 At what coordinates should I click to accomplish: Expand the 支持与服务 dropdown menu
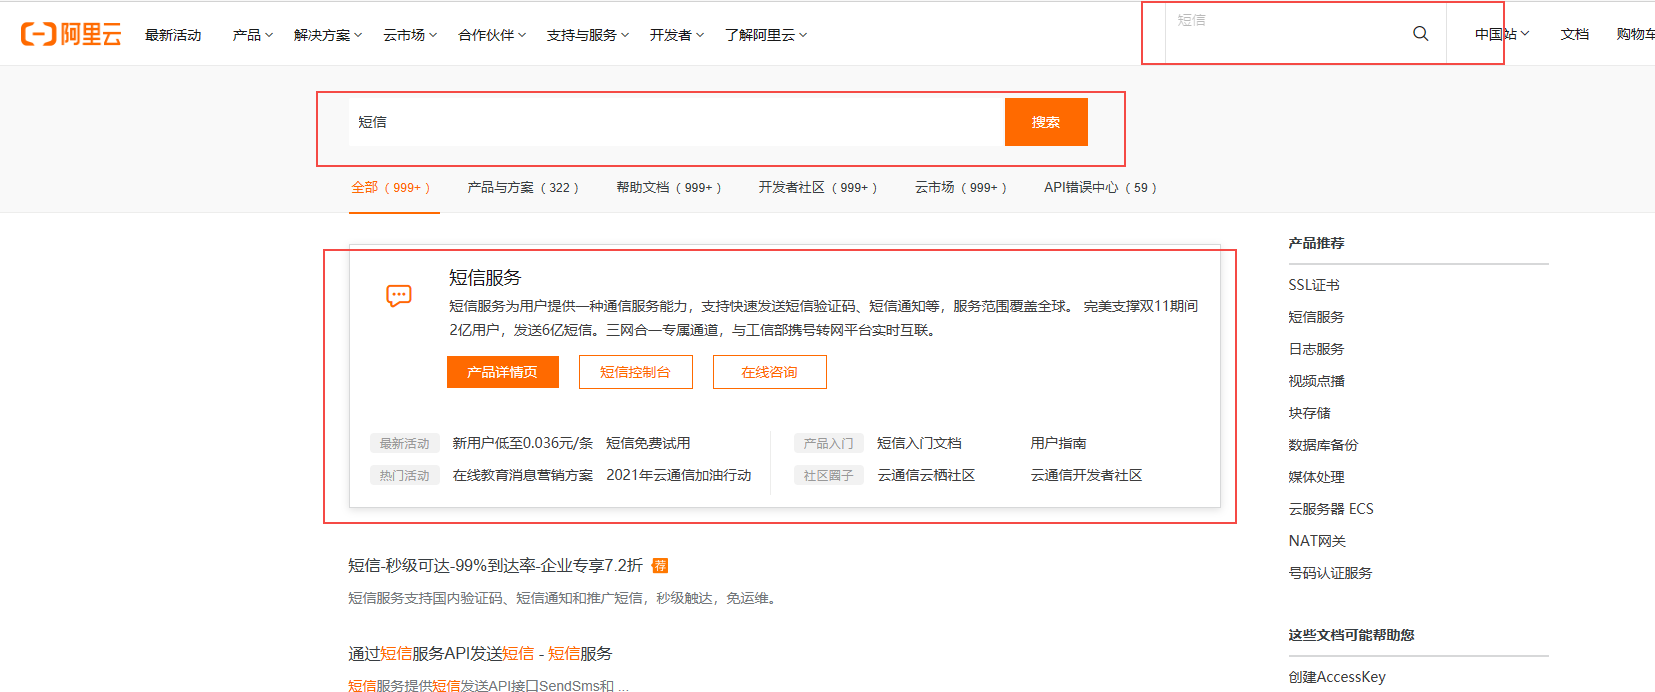(x=588, y=35)
